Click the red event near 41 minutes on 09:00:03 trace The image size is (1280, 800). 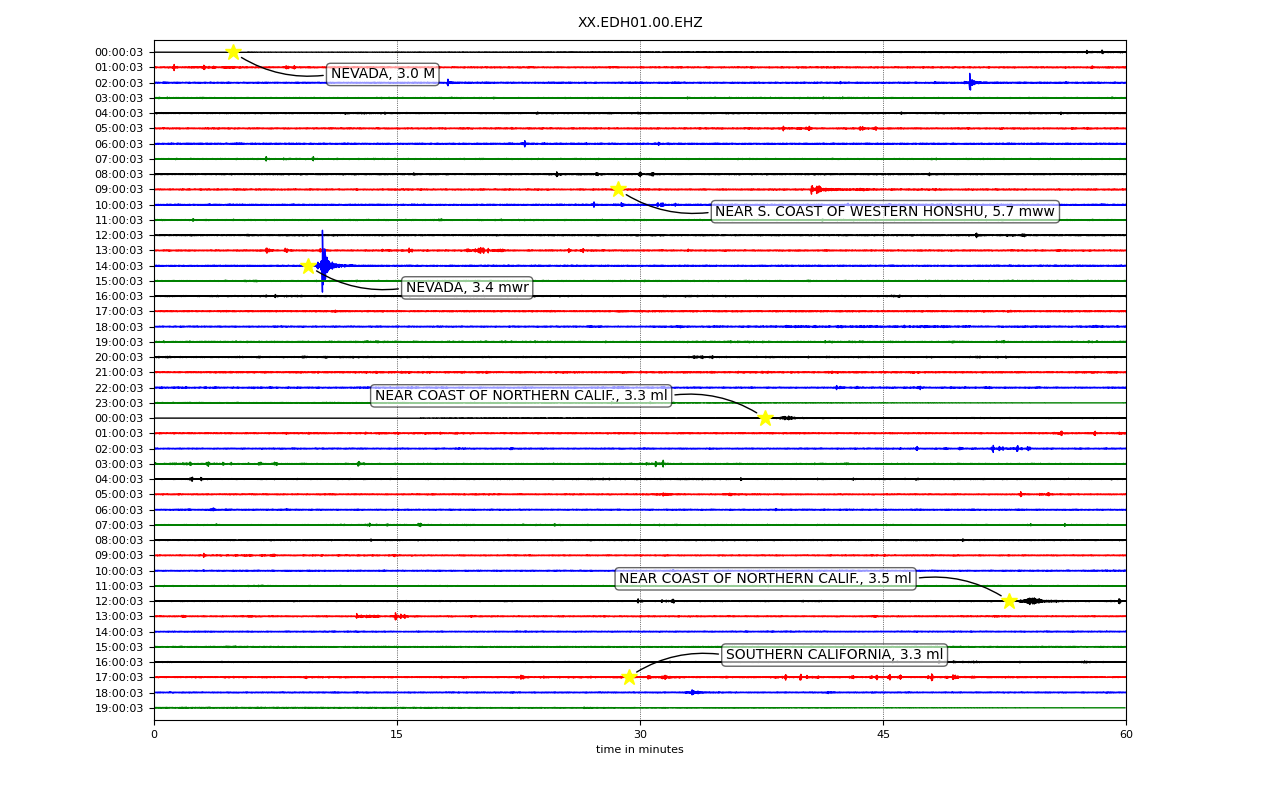point(817,189)
